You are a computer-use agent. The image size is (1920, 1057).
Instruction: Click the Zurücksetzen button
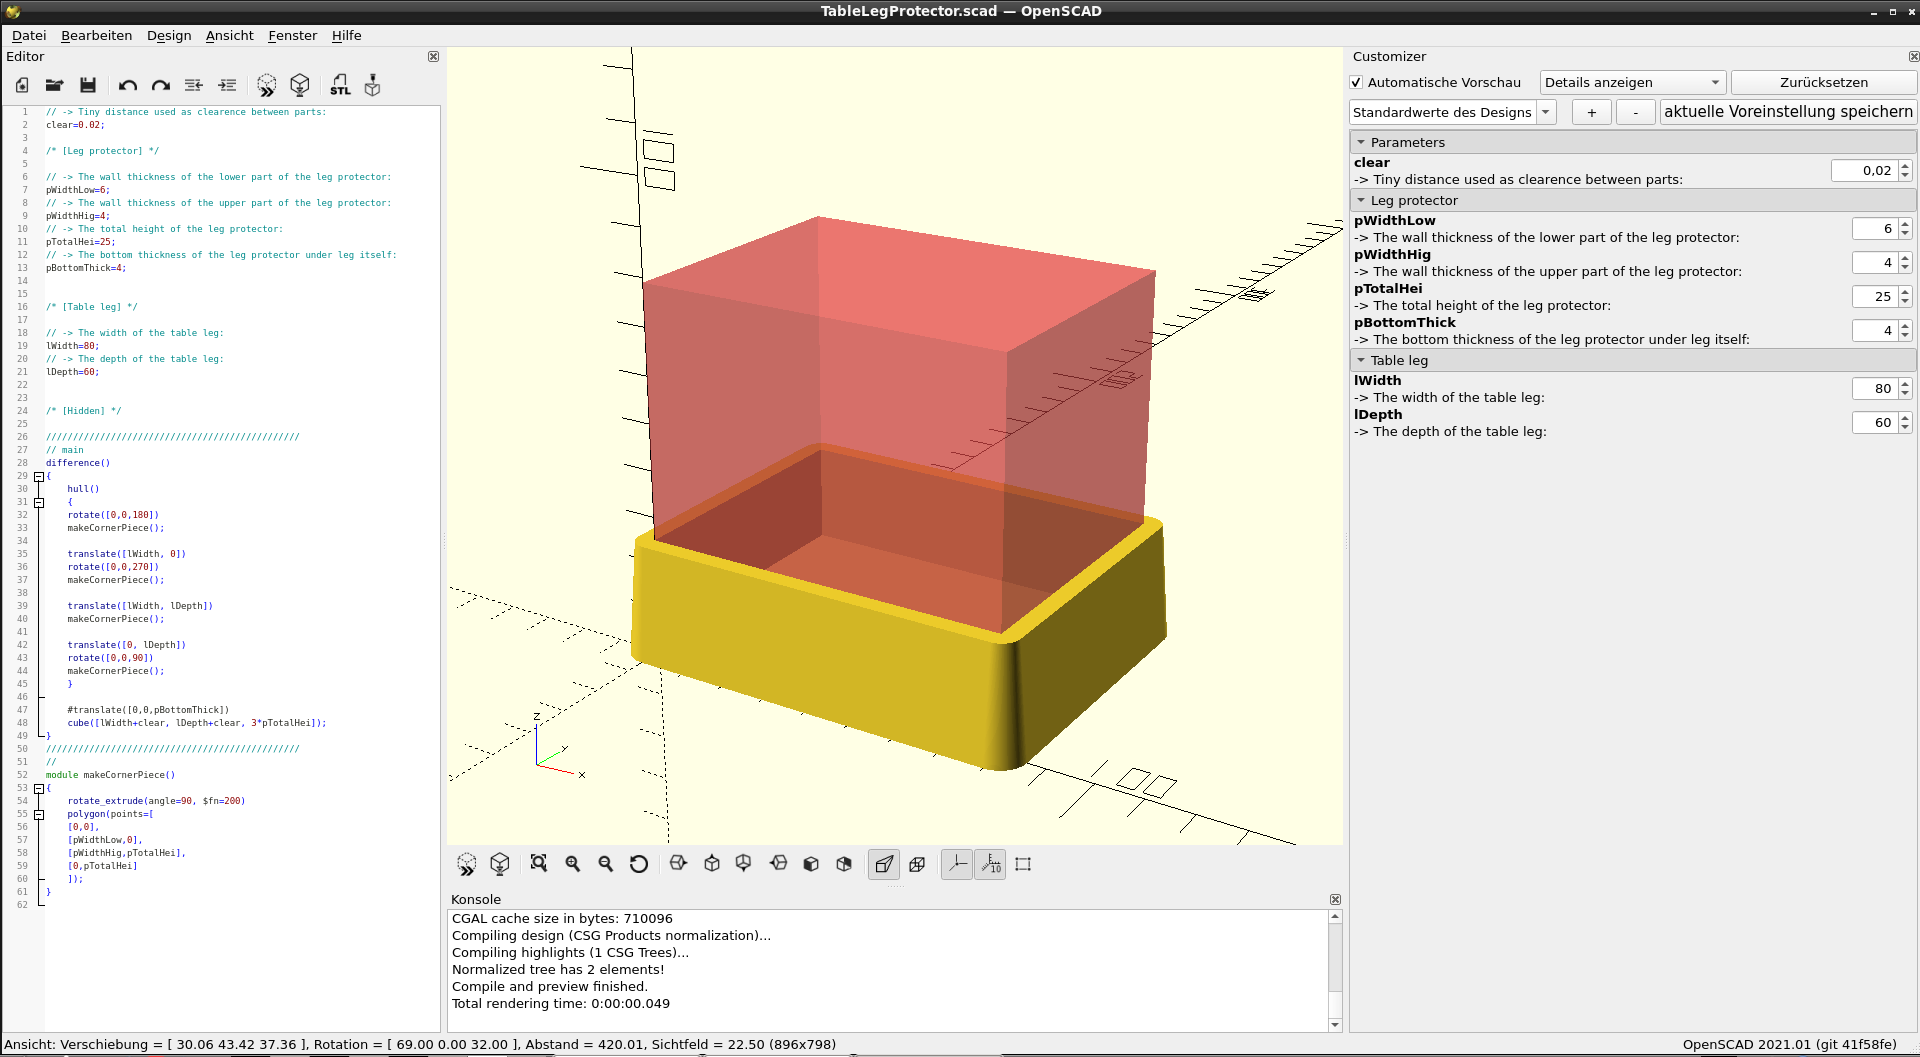(1824, 83)
